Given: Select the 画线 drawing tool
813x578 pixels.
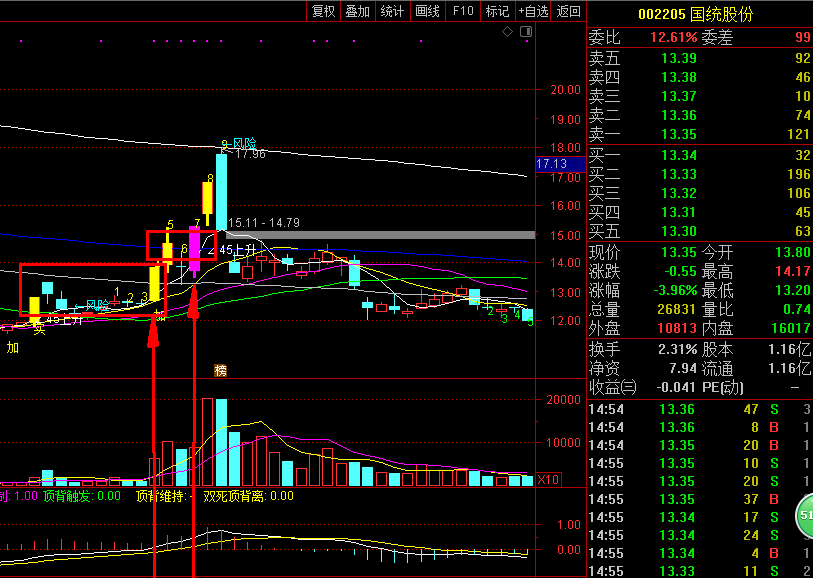Looking at the screenshot, I should point(427,11).
